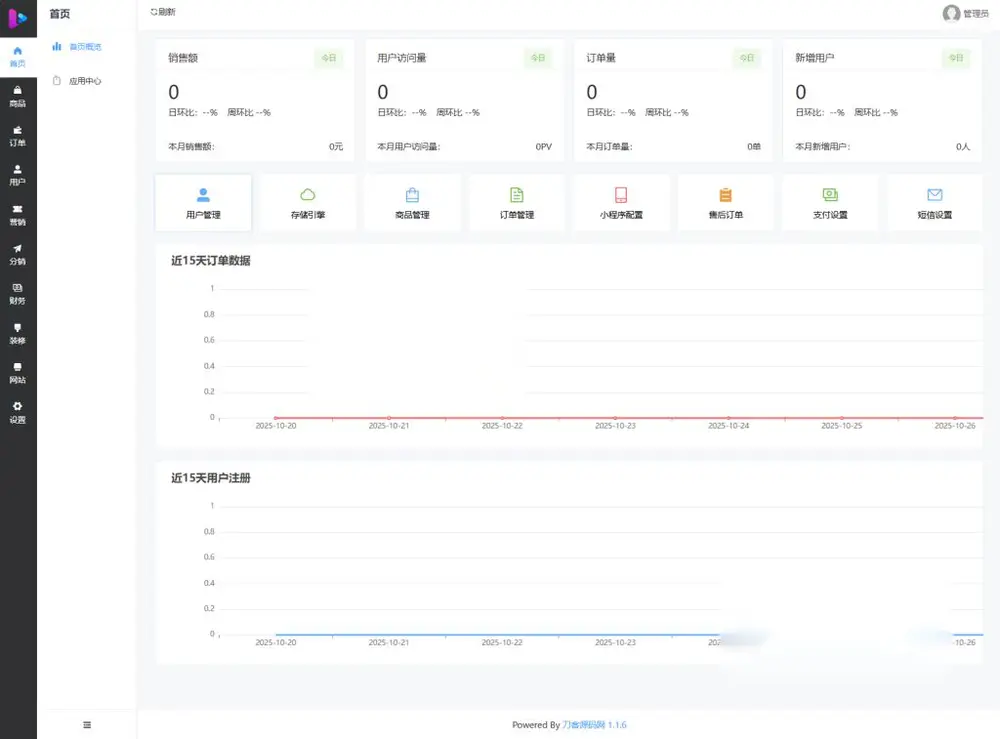The height and width of the screenshot is (739, 1000).
Task: Click the 本月订单量 label
Action: point(610,147)
